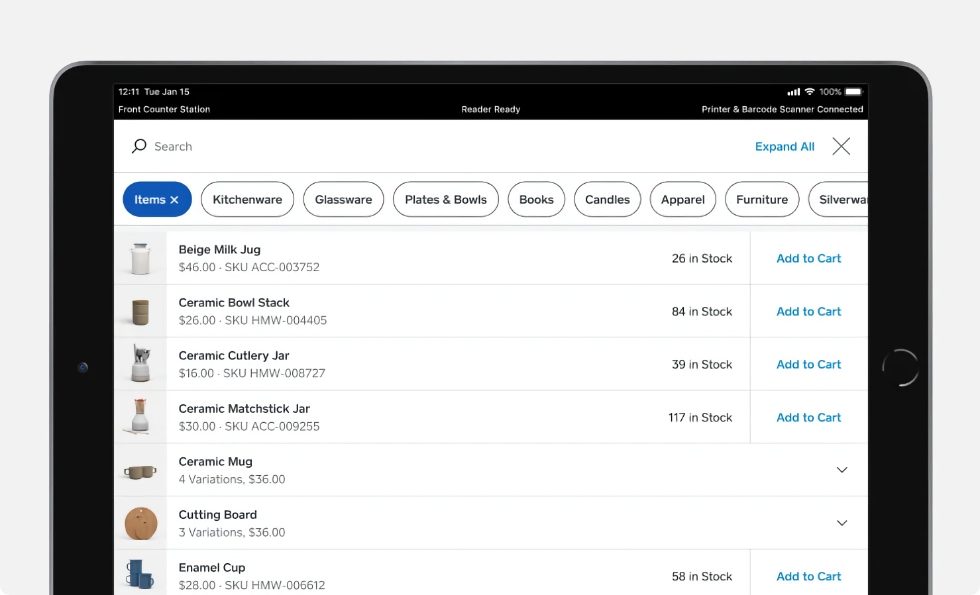Select the Furniture category chip

[x=762, y=199]
